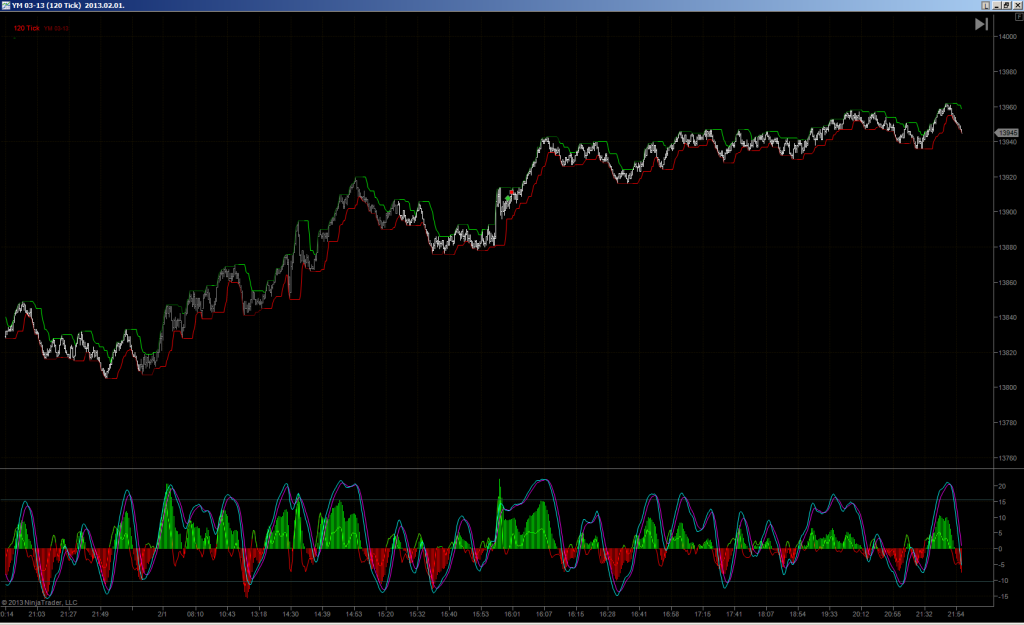Viewport: 1024px width, 625px height.
Task: Click the 13:18 time axis label
Action: pos(259,614)
